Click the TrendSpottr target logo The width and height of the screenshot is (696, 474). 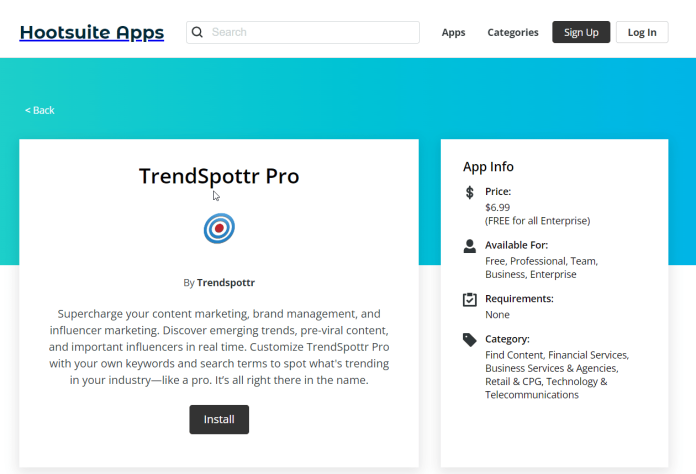coord(219,228)
